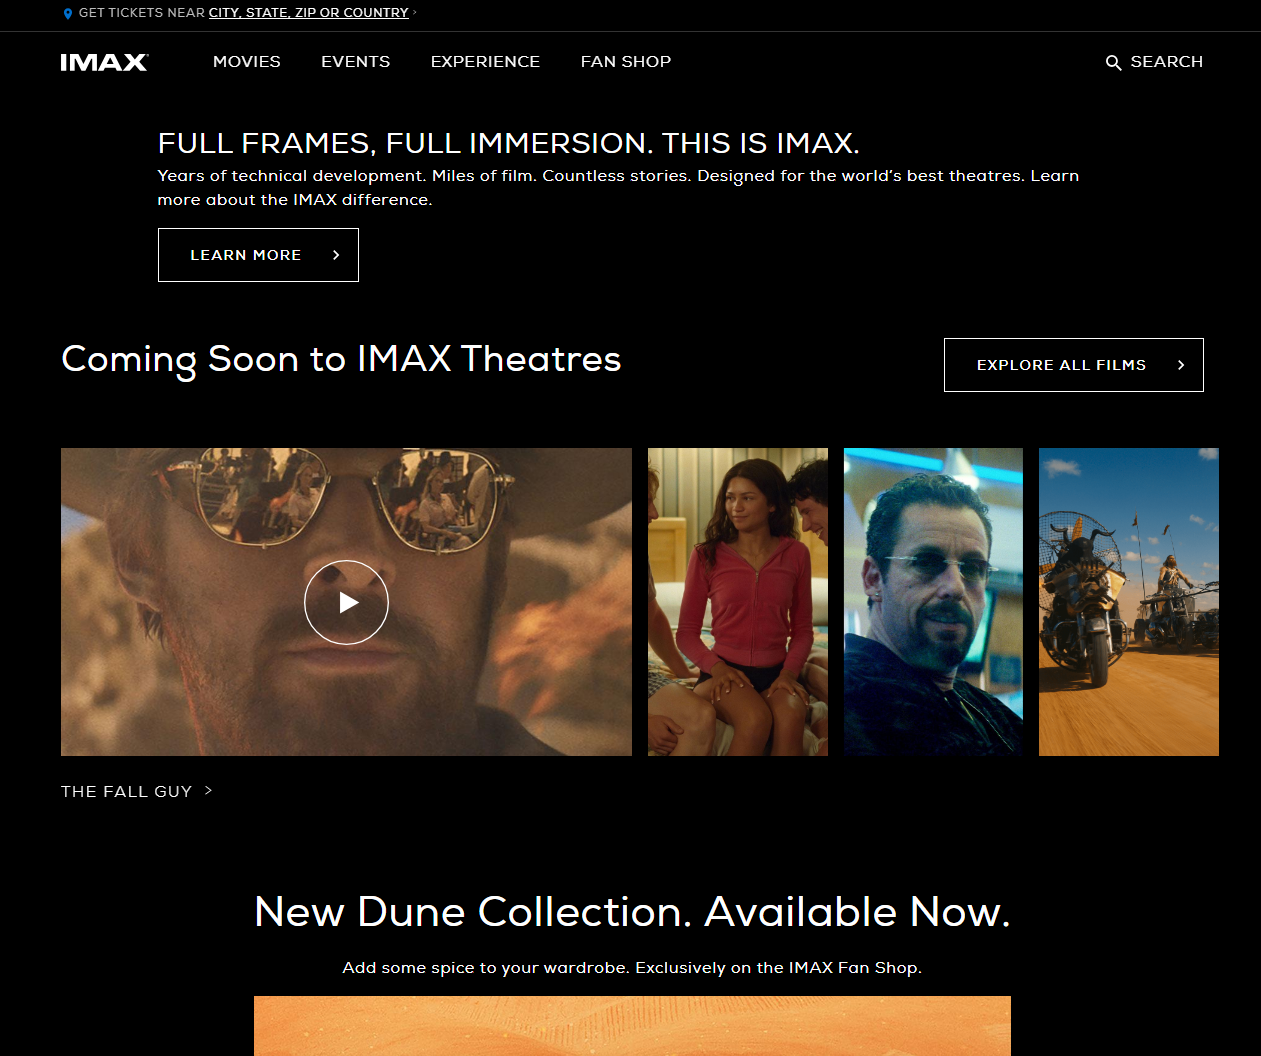
Task: Click the search magnifier icon
Action: tap(1113, 62)
